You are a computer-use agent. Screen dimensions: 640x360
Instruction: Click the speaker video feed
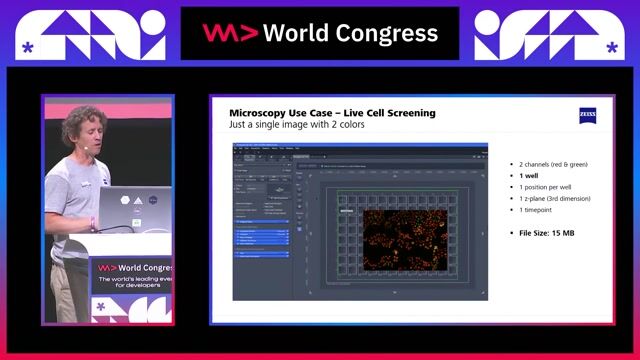click(x=108, y=210)
